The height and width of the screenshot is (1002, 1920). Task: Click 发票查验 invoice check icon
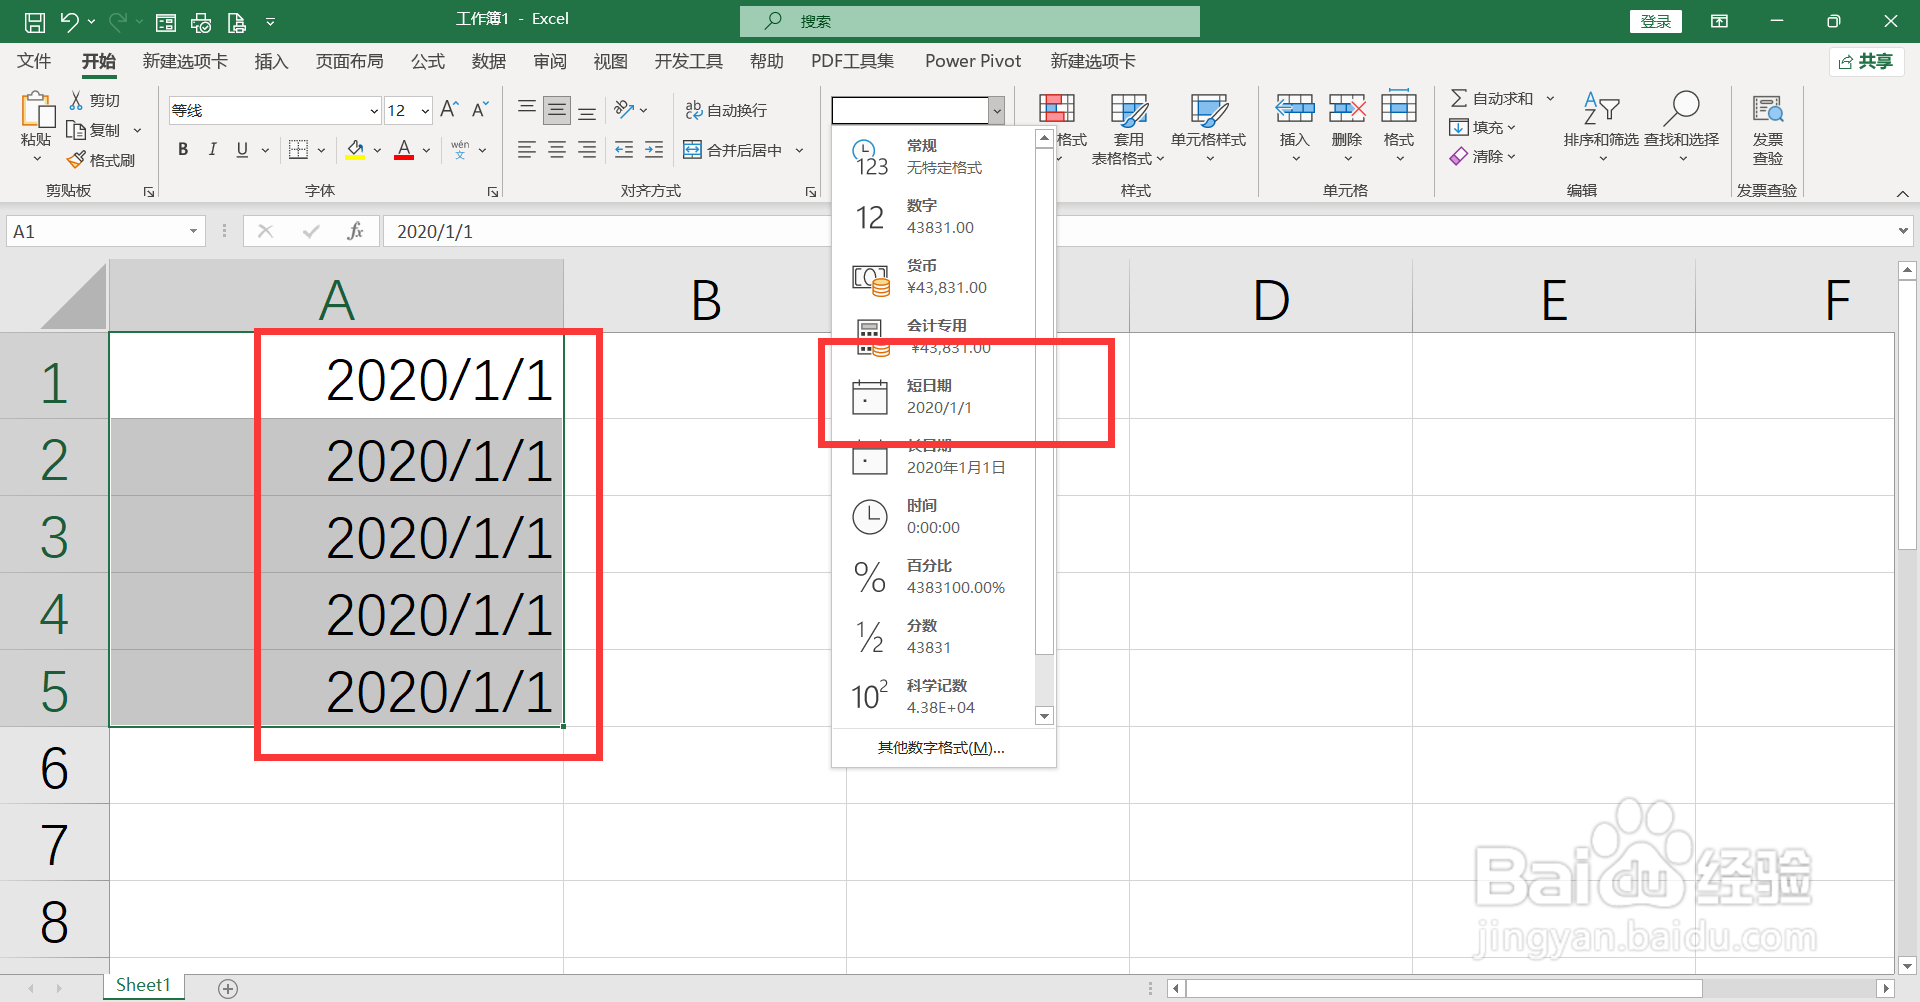(x=1767, y=110)
